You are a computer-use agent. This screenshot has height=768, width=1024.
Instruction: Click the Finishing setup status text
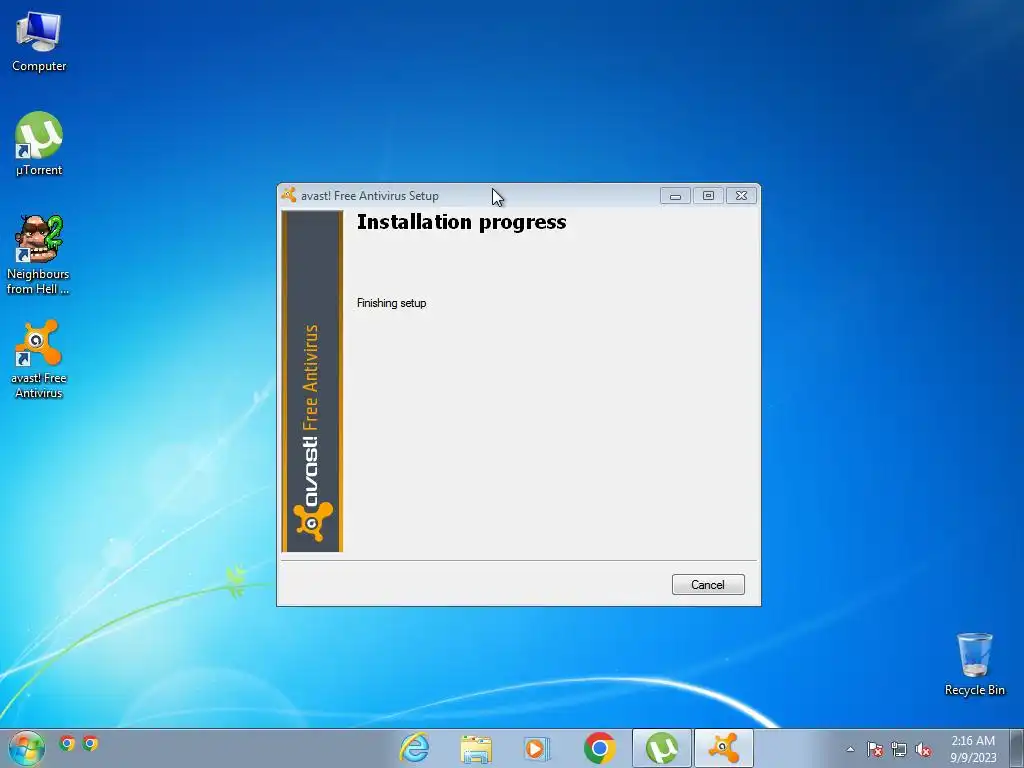(391, 303)
